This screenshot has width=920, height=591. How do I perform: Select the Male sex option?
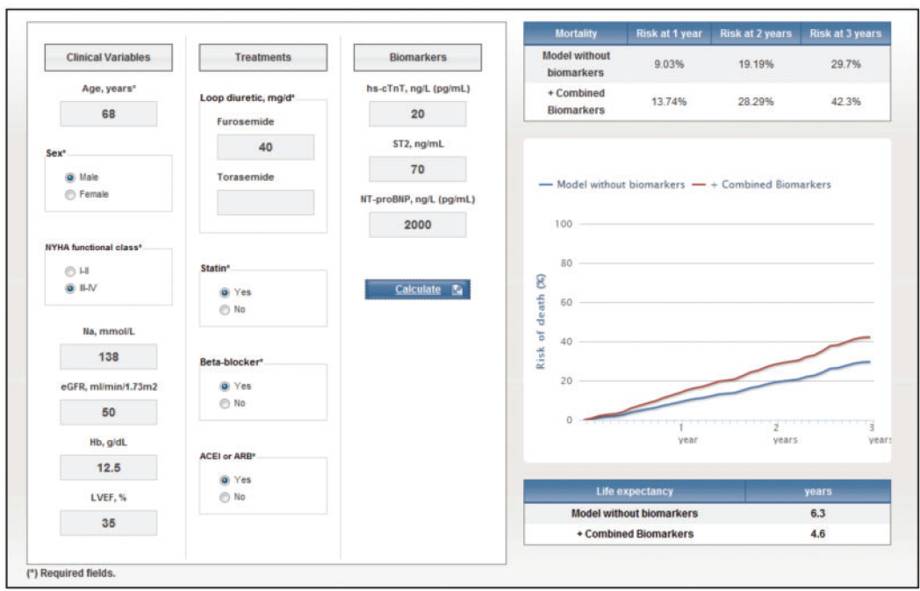71,177
